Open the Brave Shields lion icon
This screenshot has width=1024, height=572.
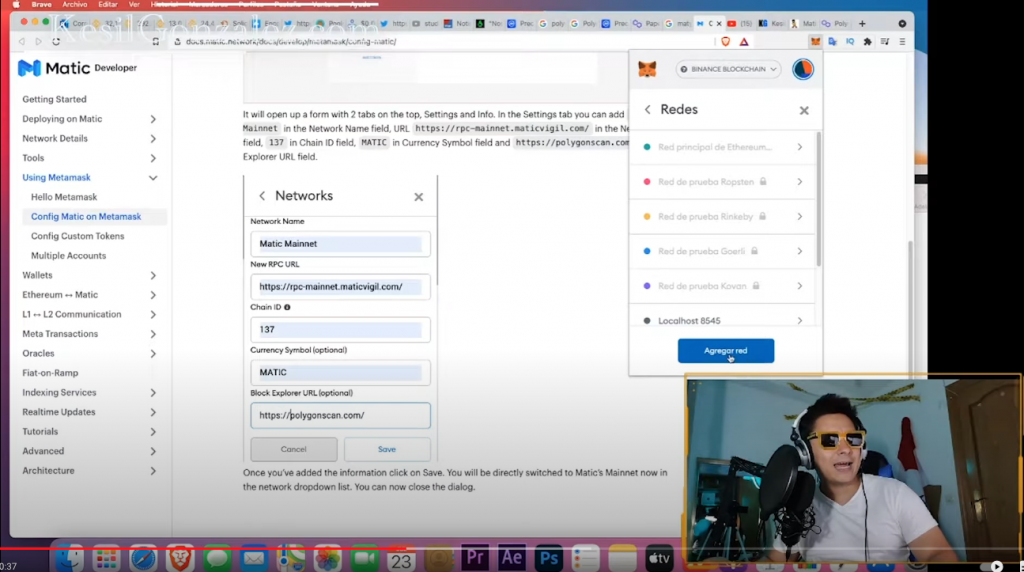point(726,41)
